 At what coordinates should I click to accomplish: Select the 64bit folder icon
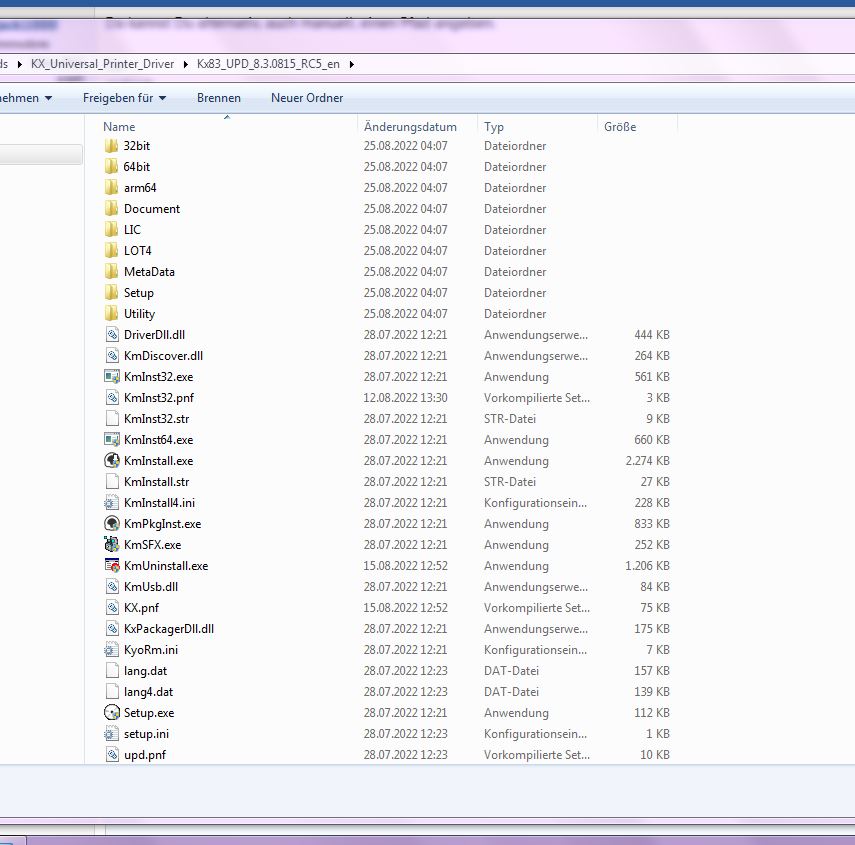click(x=111, y=166)
